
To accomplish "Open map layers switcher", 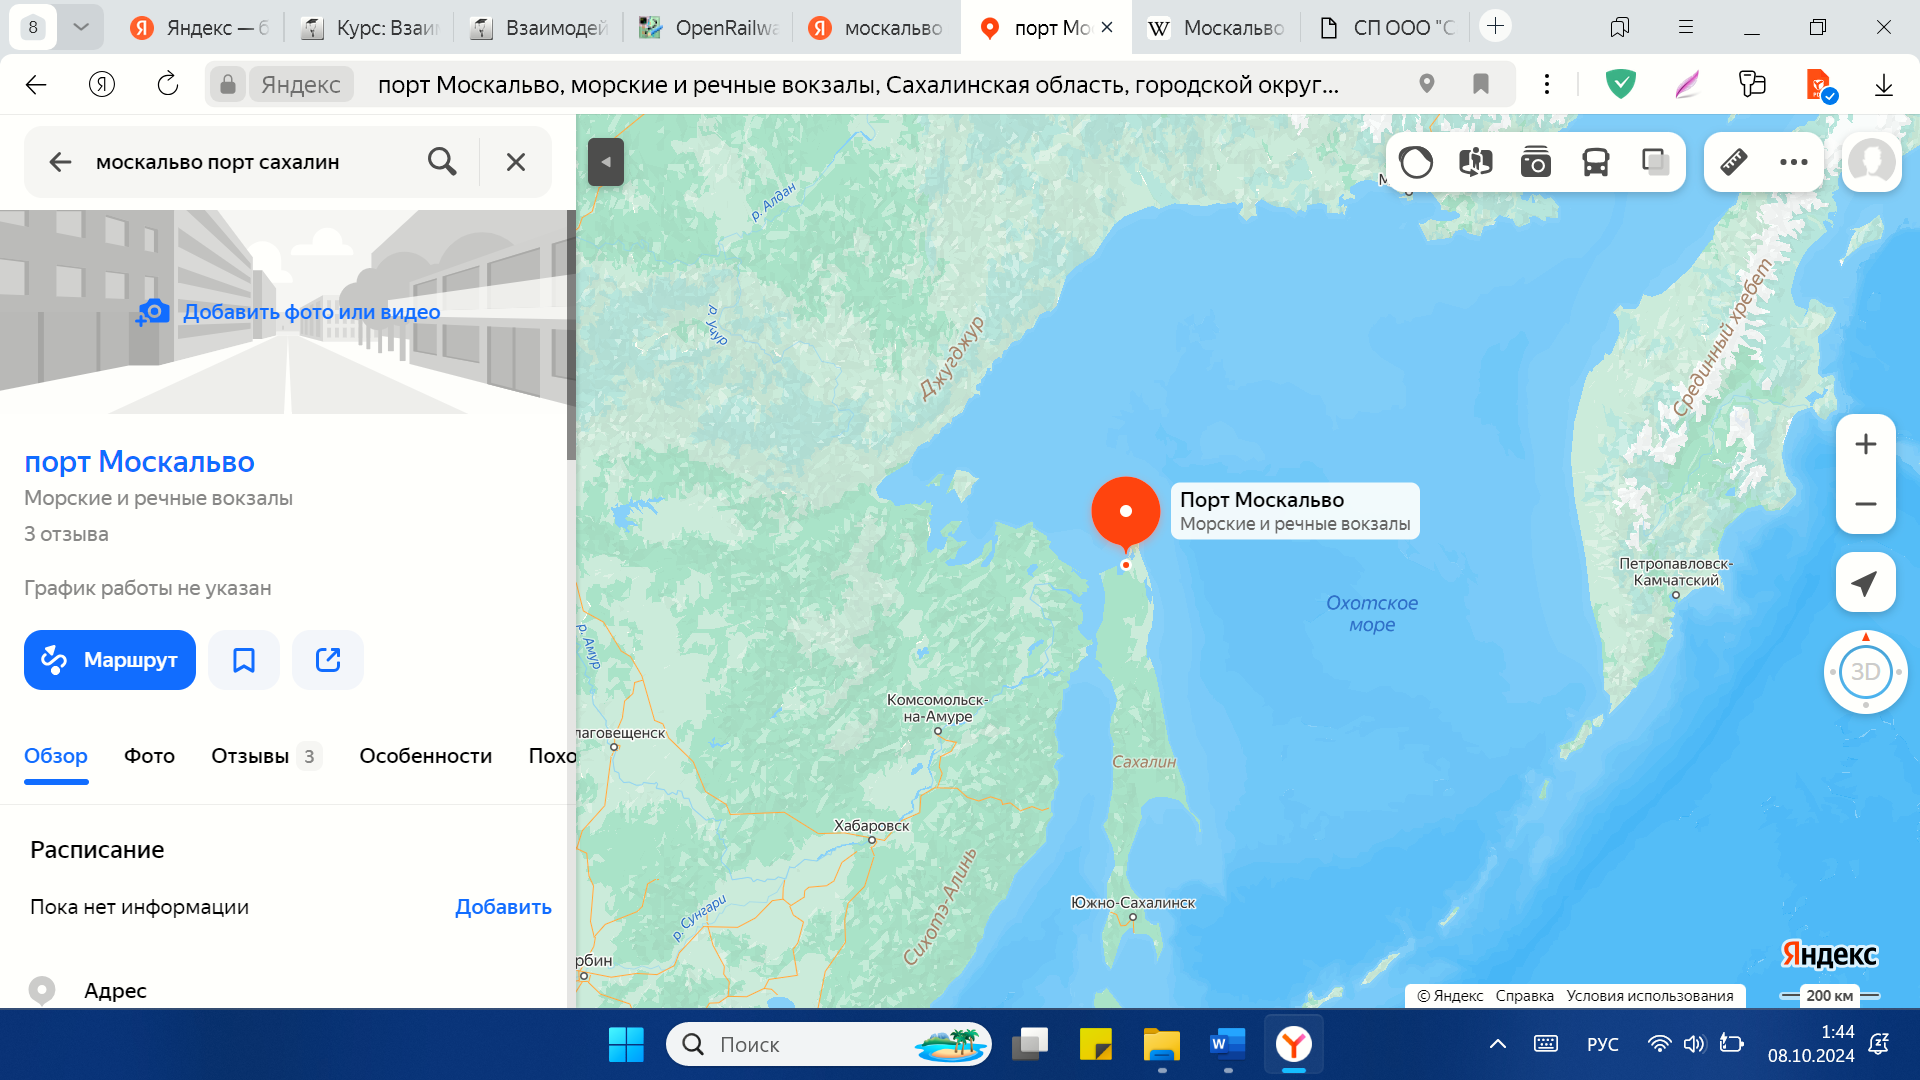I will tap(1656, 162).
